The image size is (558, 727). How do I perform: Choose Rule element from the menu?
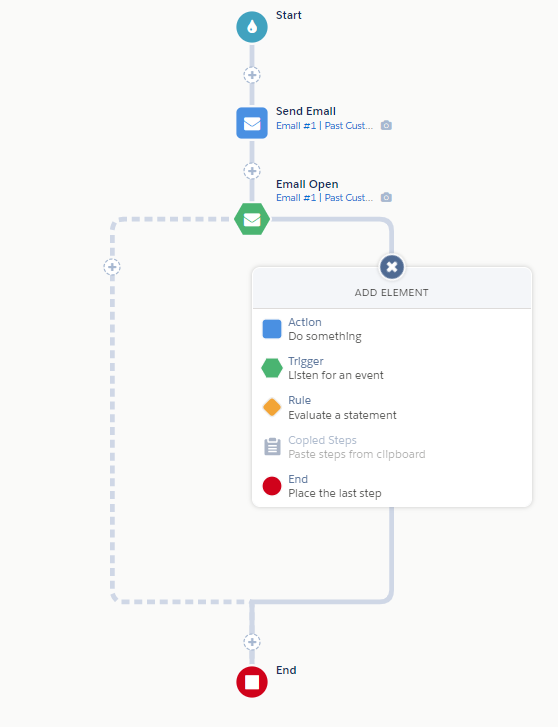click(392, 408)
